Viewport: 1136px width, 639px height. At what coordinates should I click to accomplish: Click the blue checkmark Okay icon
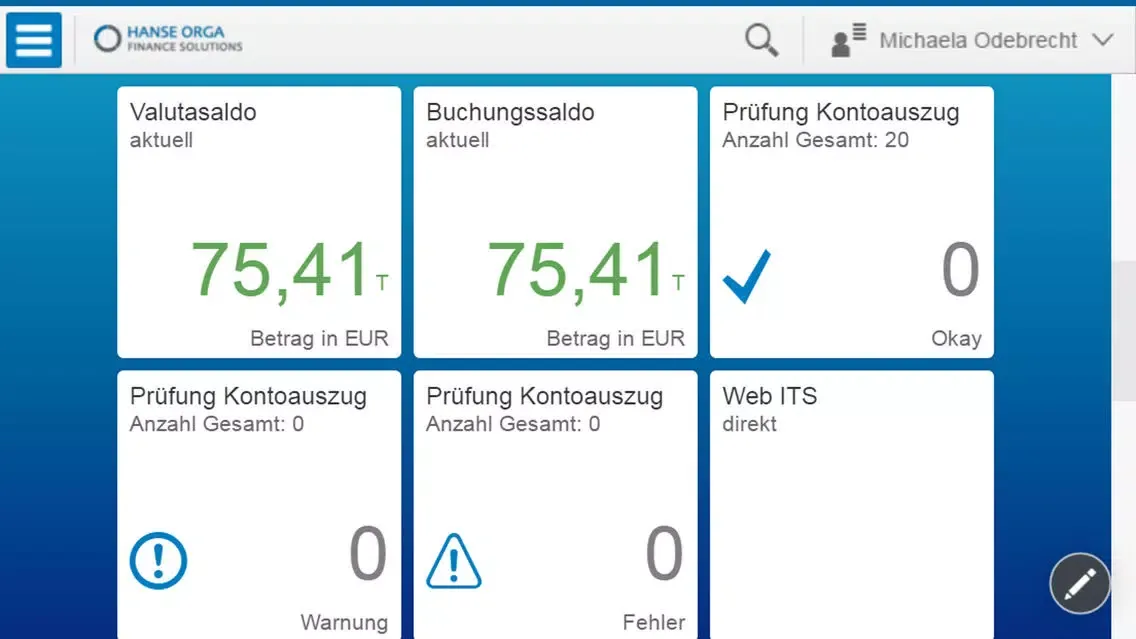point(747,276)
